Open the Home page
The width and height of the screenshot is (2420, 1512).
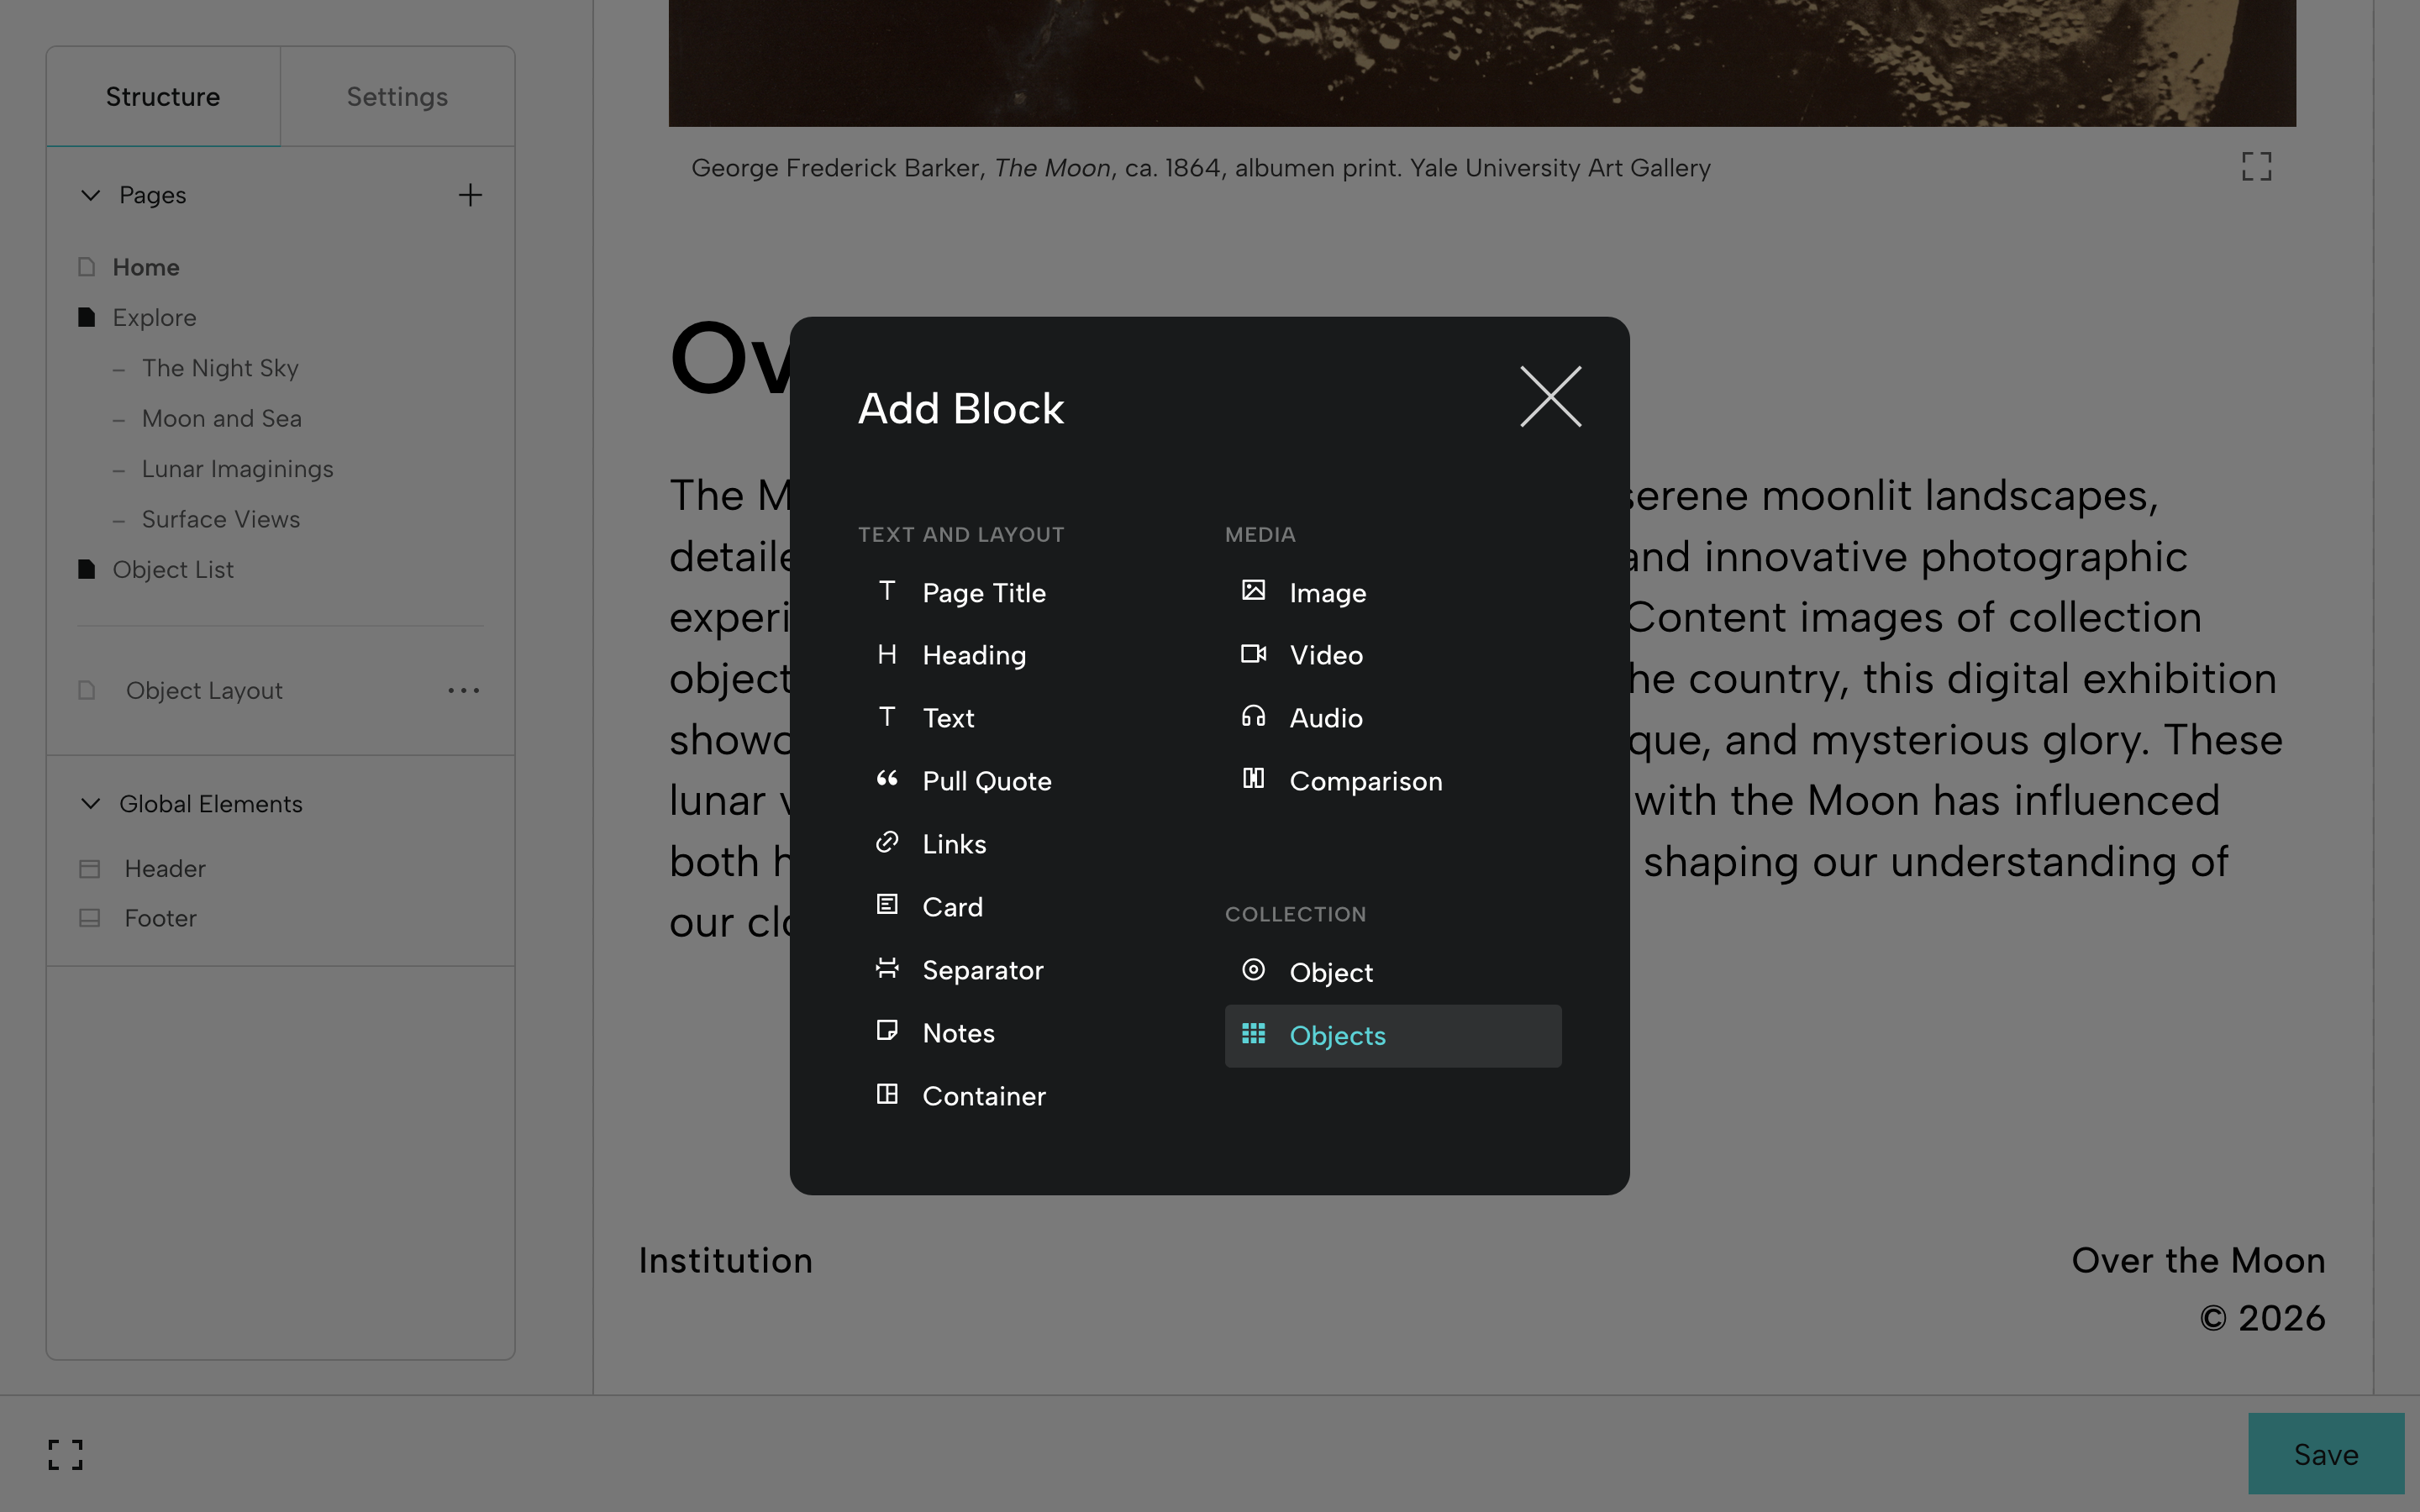tap(146, 267)
